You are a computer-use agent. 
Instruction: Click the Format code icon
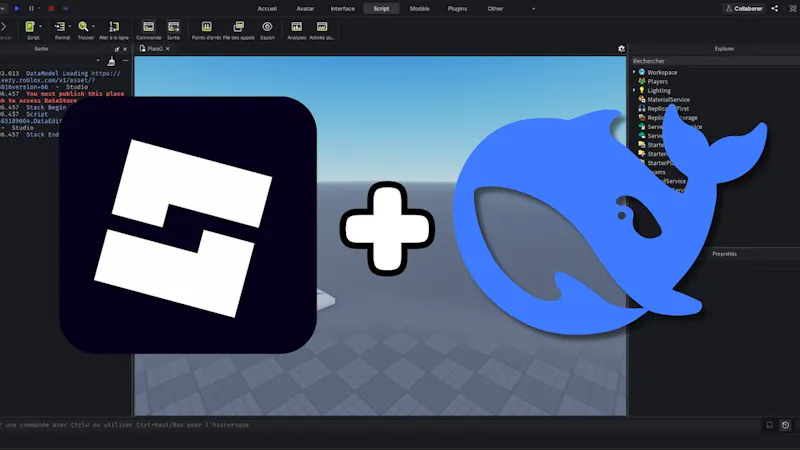point(60,27)
